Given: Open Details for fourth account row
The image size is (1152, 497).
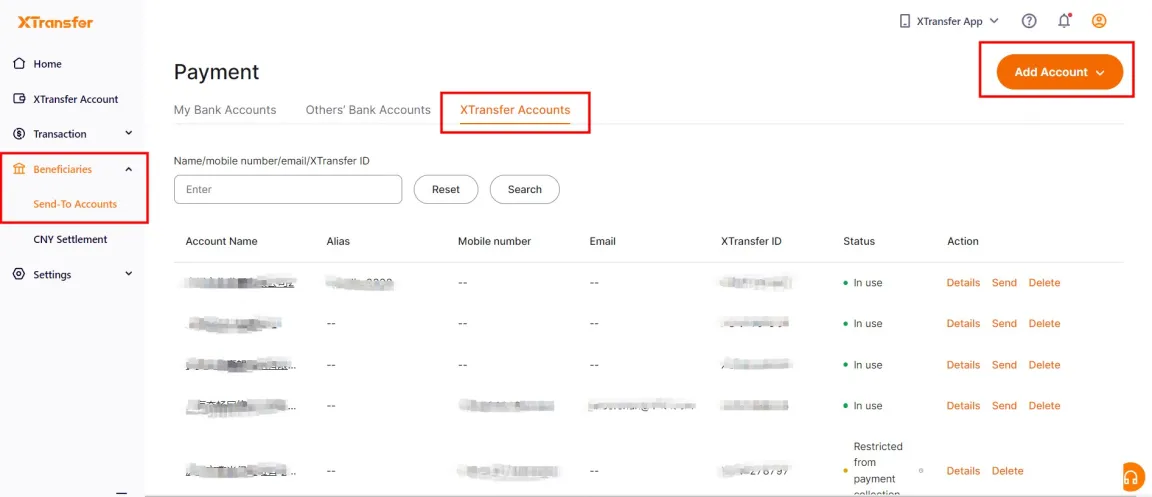Looking at the screenshot, I should pos(963,406).
